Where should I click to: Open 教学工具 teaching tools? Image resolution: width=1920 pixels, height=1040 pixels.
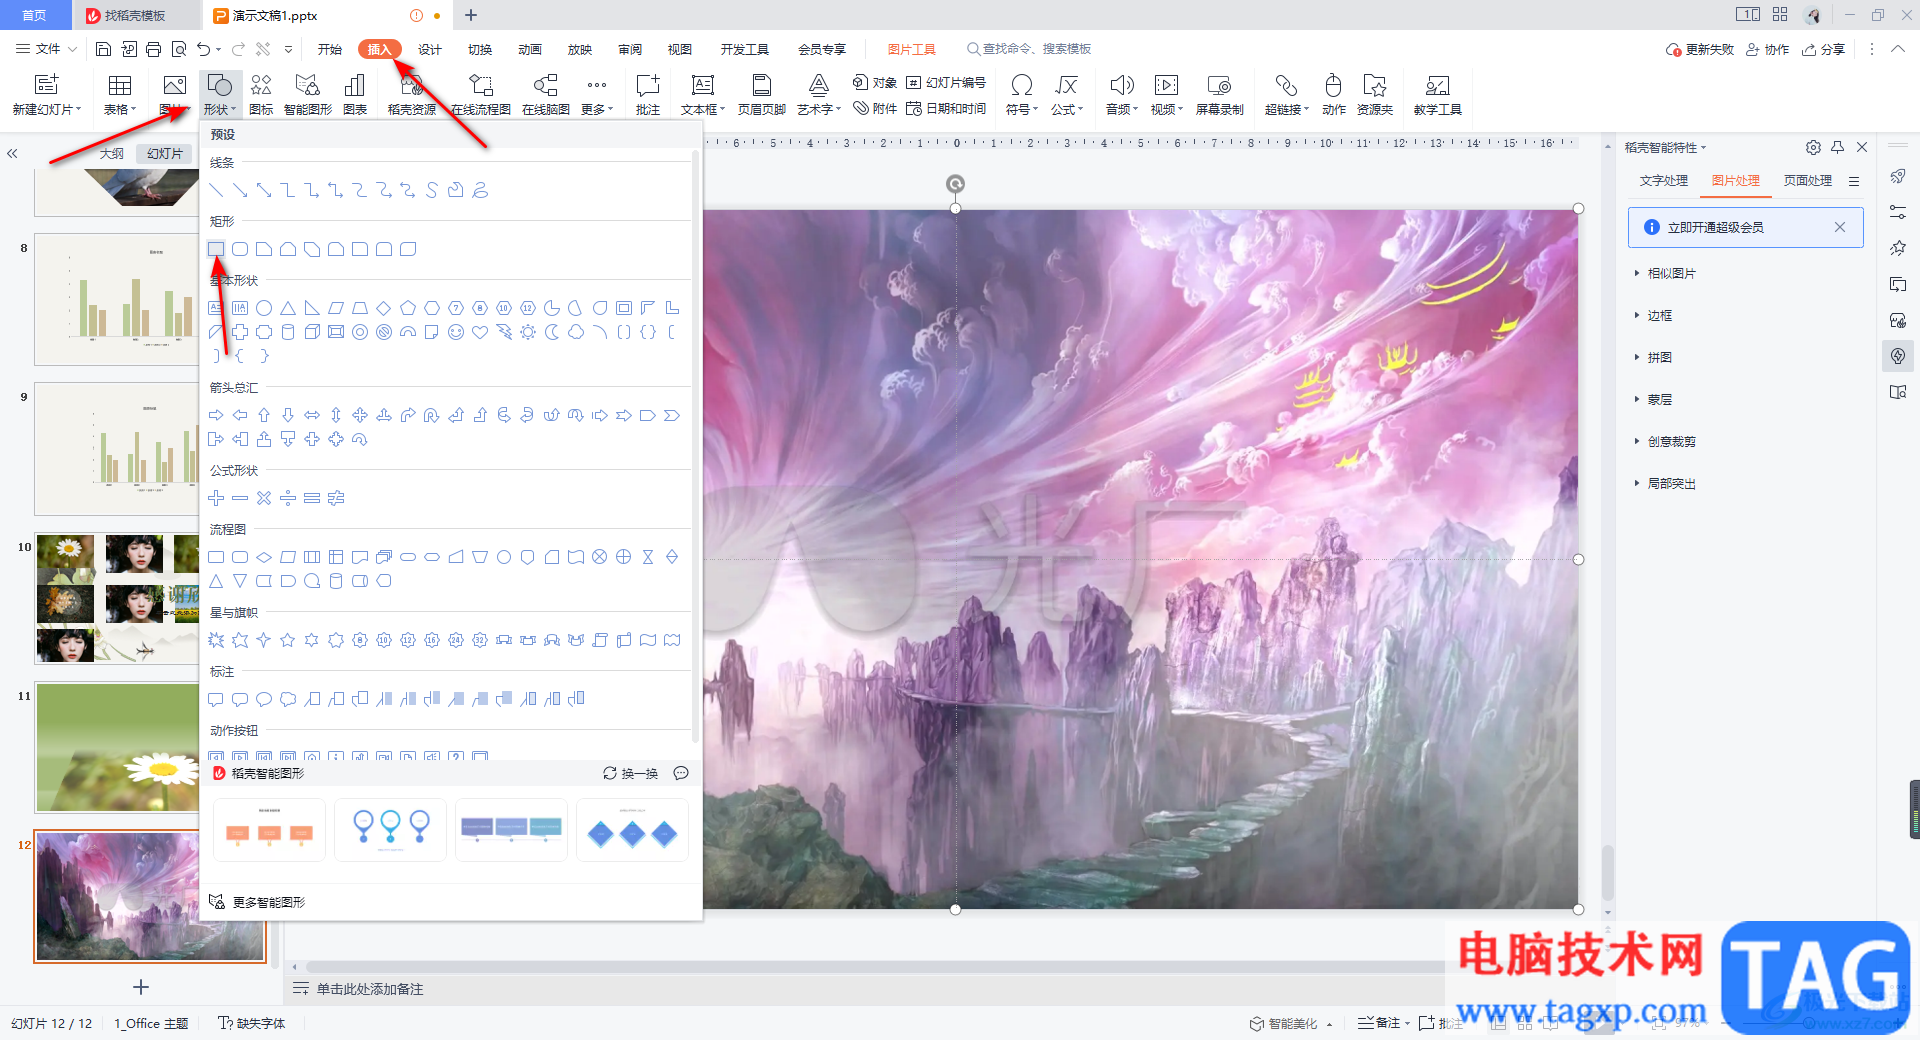(1438, 95)
